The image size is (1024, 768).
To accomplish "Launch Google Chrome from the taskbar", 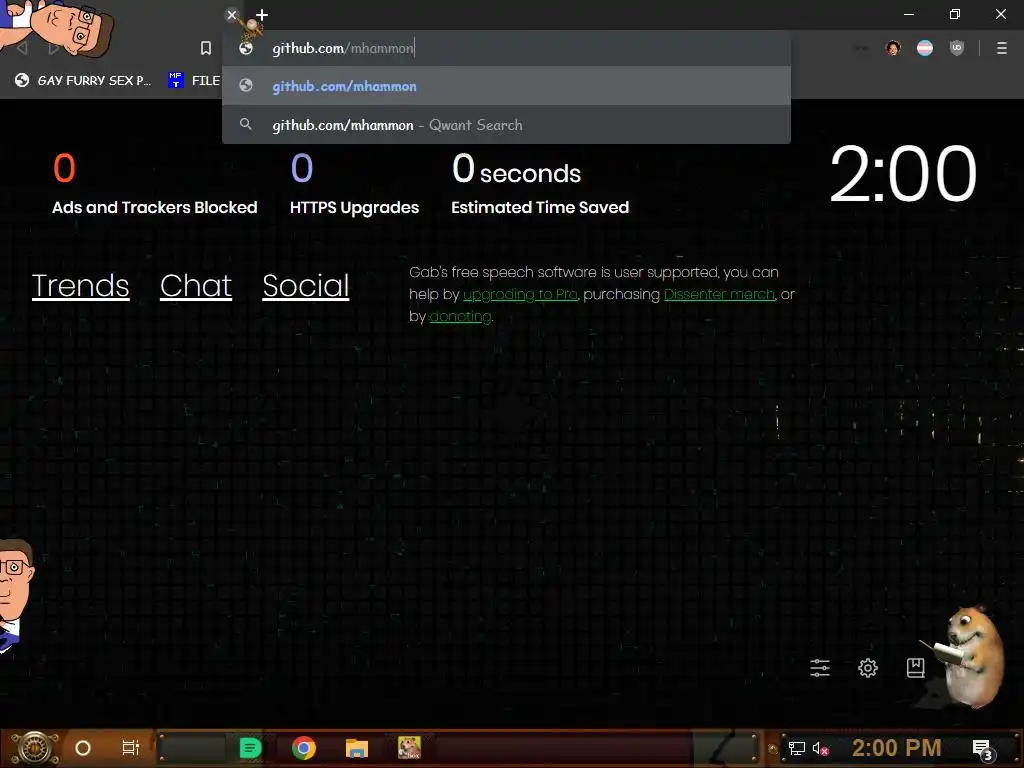I will 304,748.
